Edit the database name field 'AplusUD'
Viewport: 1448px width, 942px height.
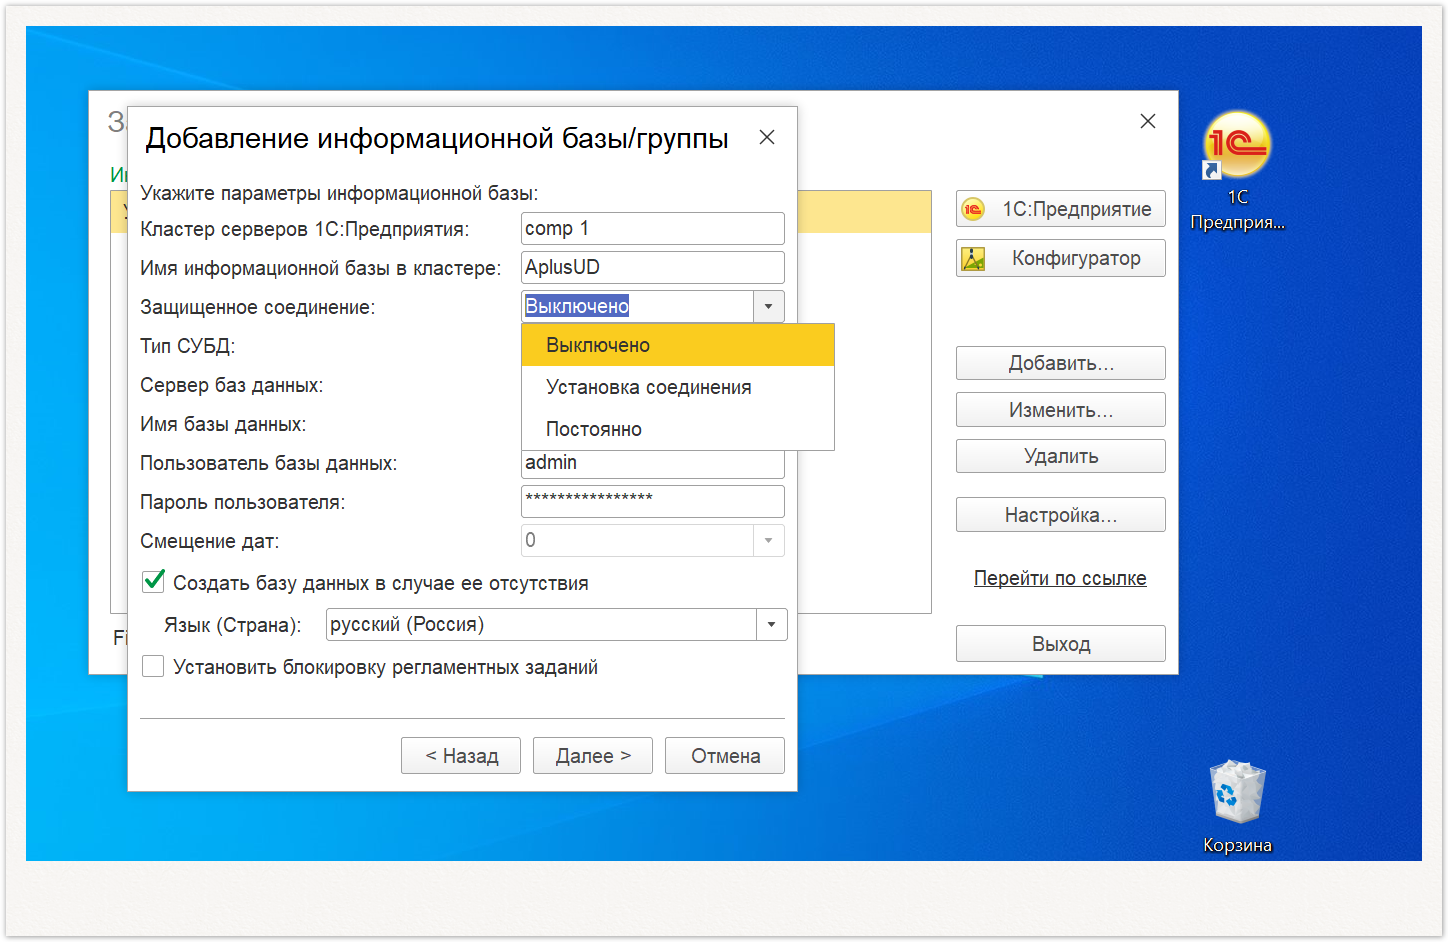[x=653, y=267]
